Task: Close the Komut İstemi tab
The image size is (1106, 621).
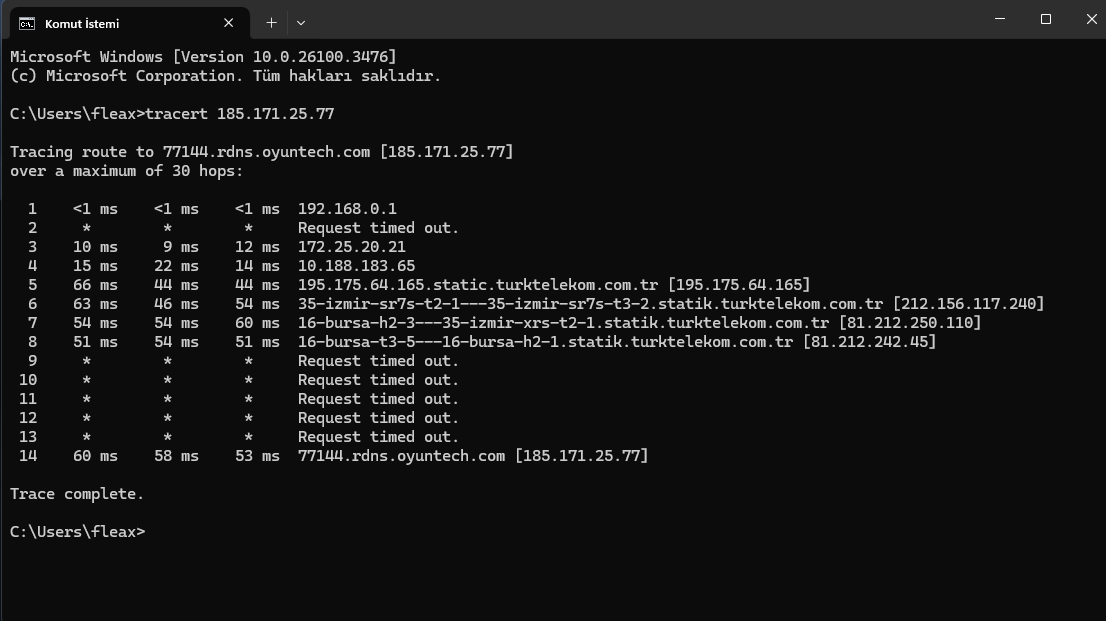Action: tap(229, 22)
